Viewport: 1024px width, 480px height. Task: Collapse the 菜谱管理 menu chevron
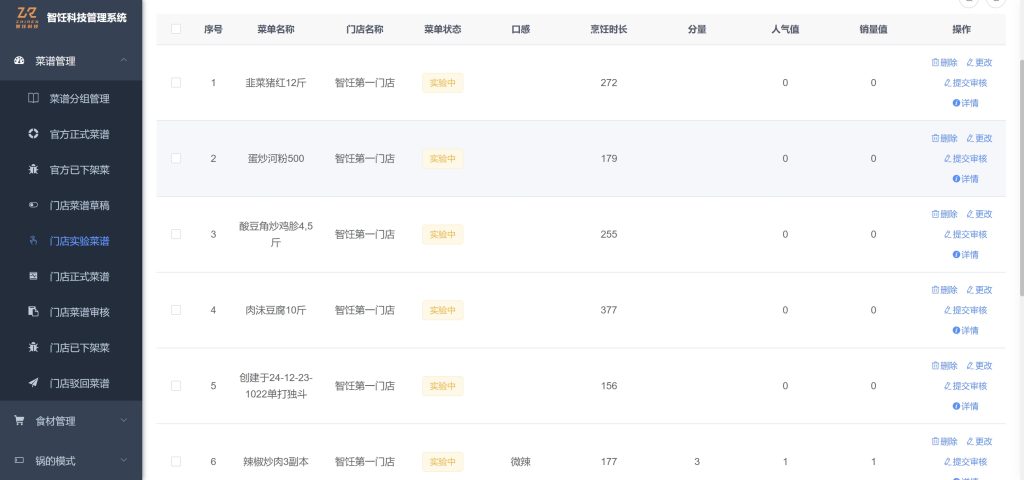click(x=122, y=61)
